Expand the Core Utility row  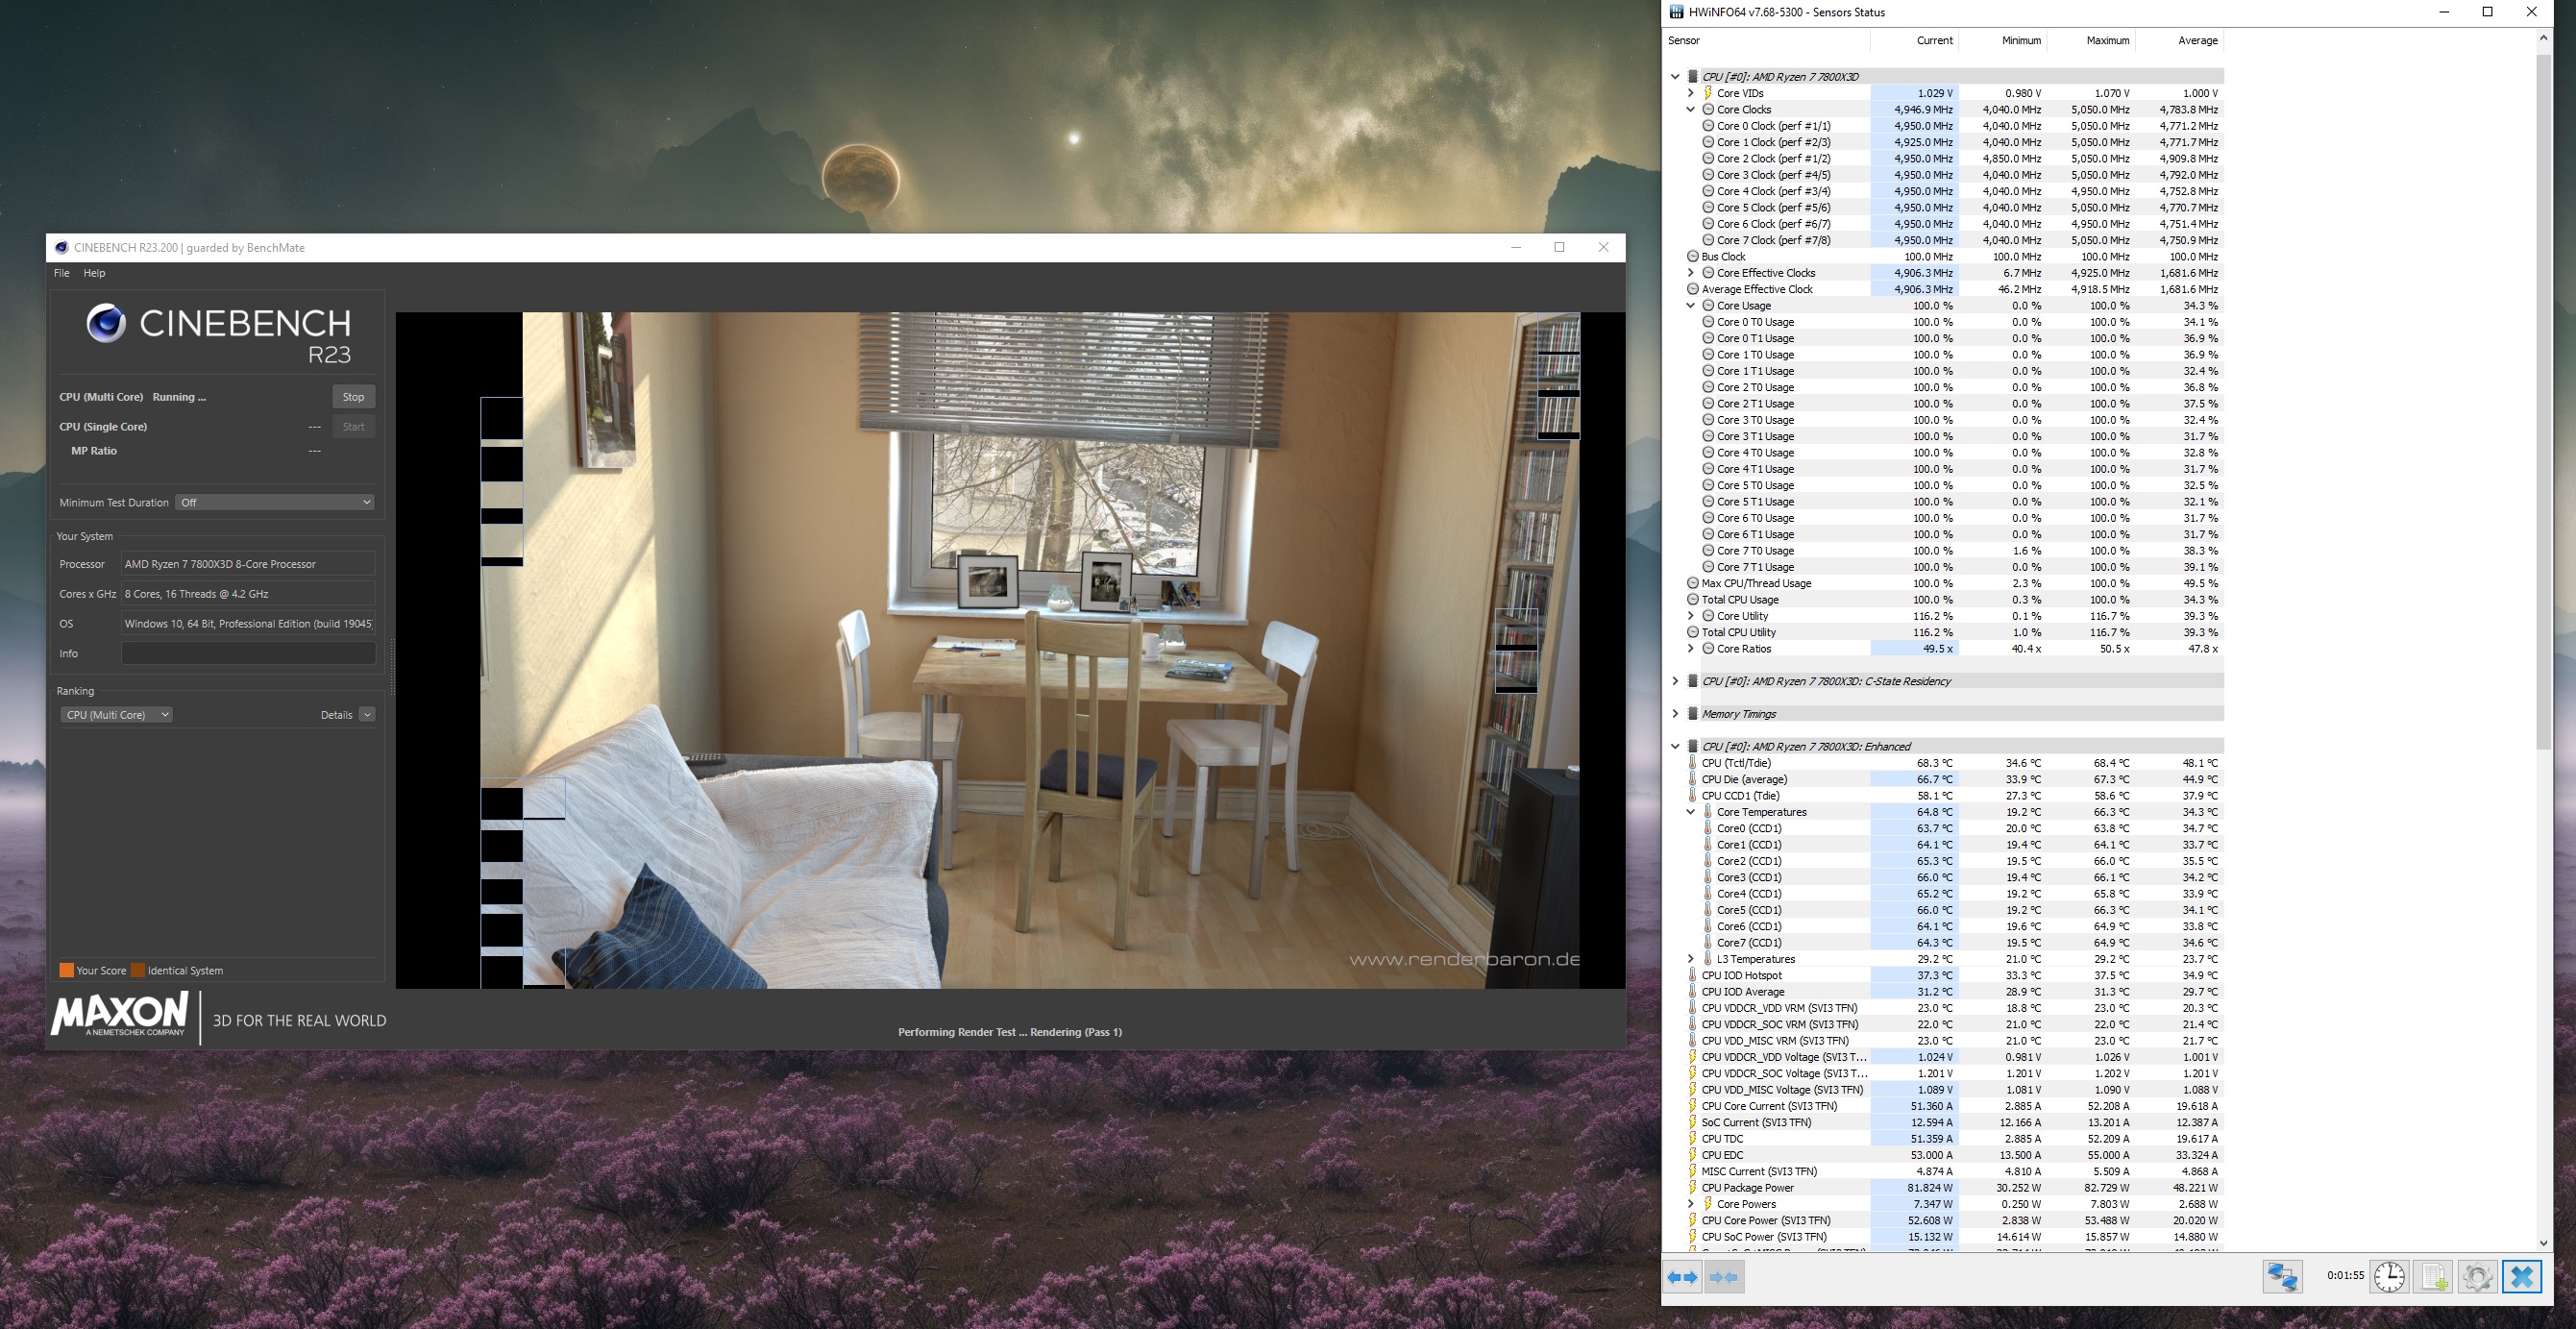[x=1691, y=616]
